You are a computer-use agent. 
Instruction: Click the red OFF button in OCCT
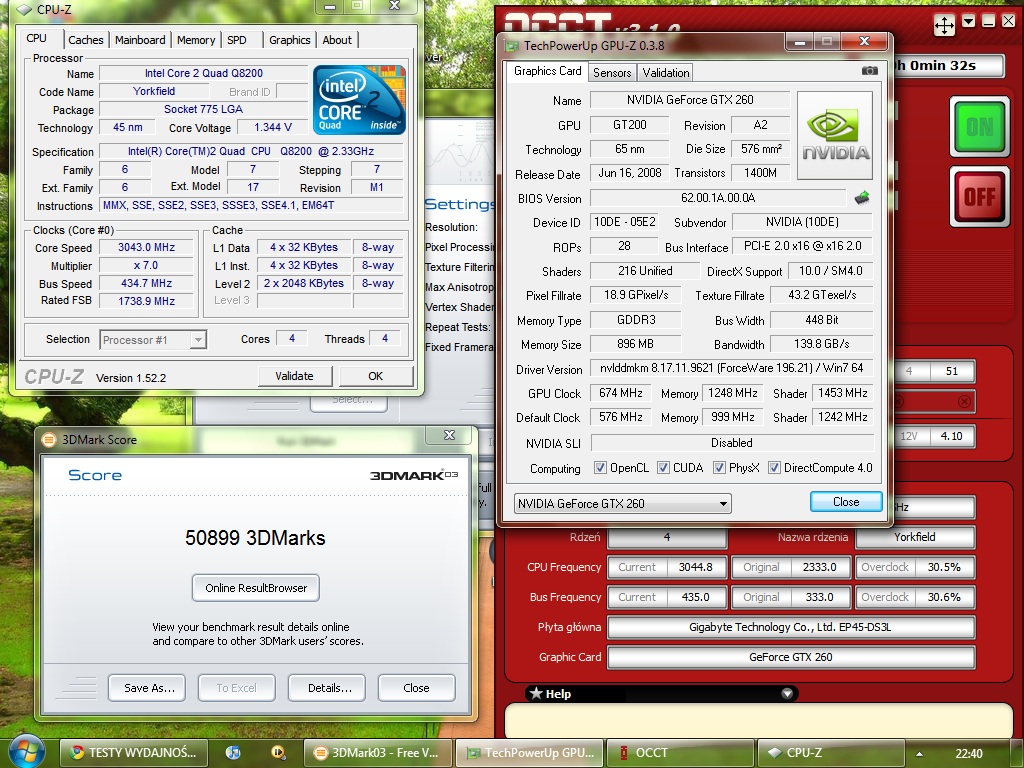click(980, 197)
